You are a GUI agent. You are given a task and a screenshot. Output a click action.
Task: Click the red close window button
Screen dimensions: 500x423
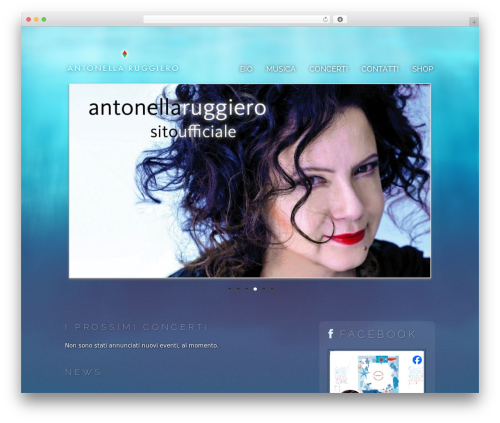(29, 19)
